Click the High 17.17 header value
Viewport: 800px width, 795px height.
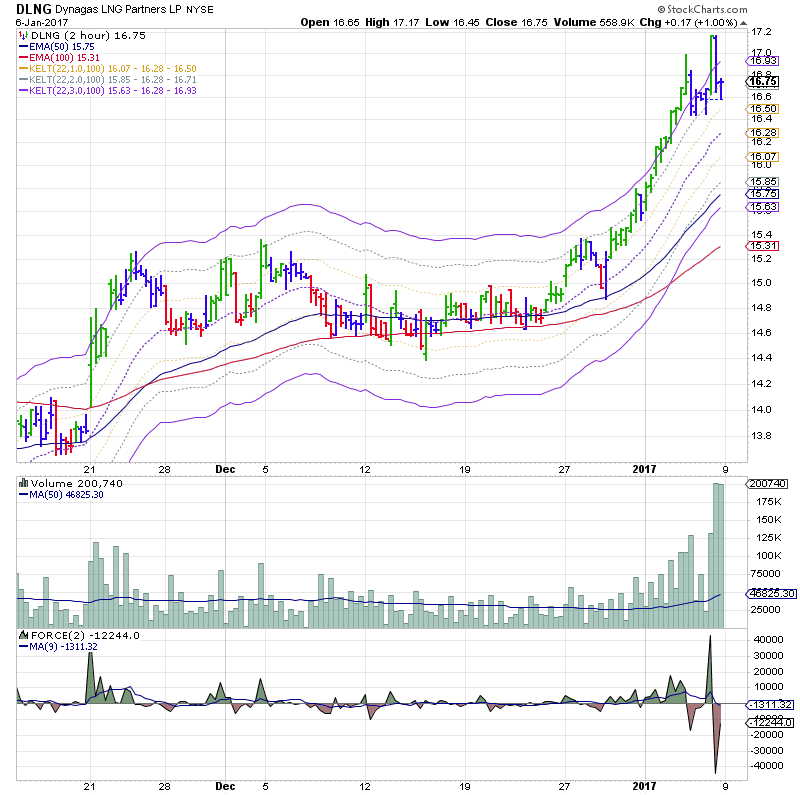(x=392, y=22)
